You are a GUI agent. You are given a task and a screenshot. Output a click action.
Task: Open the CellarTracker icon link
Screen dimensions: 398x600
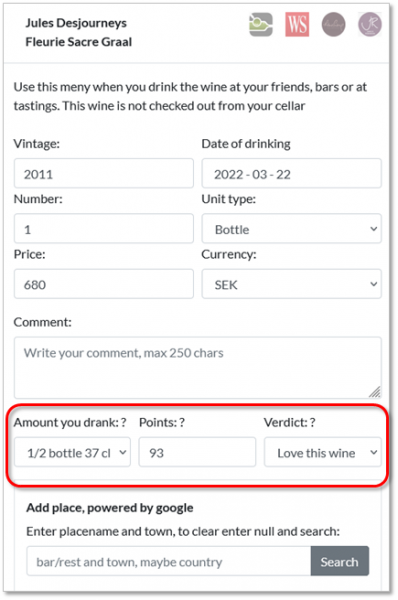tap(261, 24)
